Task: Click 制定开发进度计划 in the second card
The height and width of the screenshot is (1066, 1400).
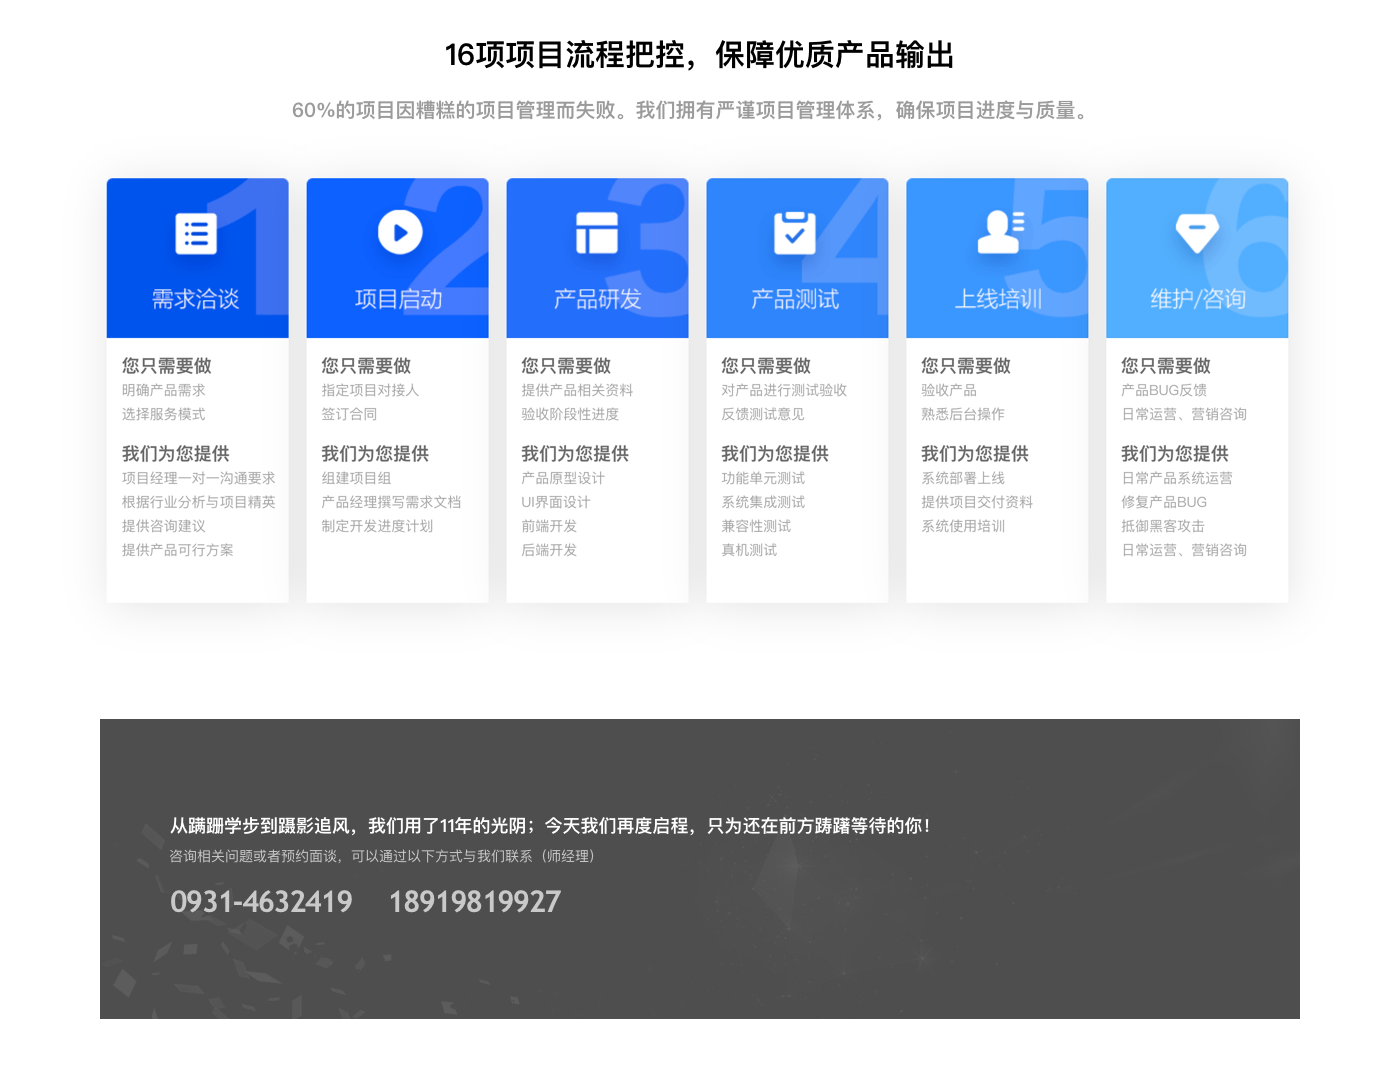Action: [377, 526]
